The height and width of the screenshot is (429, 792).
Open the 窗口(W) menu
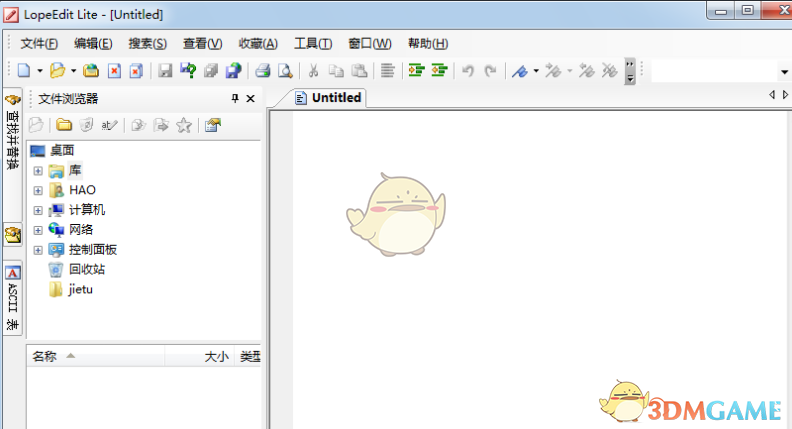370,44
